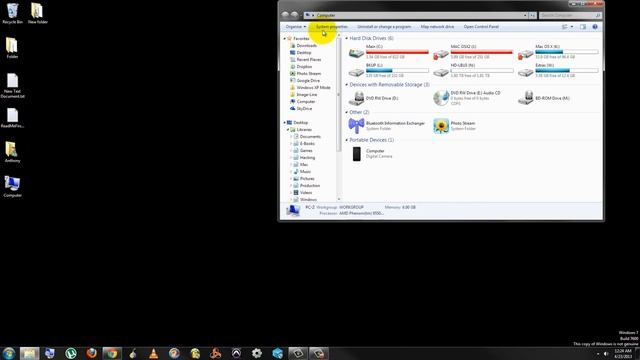The width and height of the screenshot is (640, 360).
Task: Click the Explorer back arrow button
Action: coord(285,15)
